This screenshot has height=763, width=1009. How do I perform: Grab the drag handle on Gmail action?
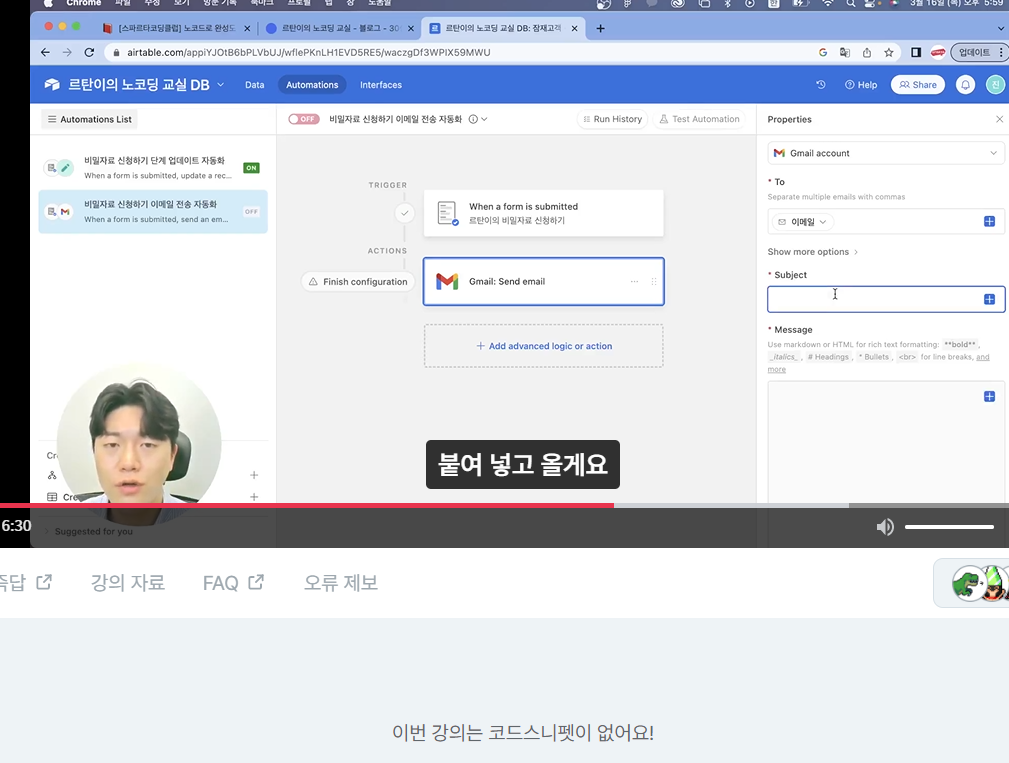(654, 281)
